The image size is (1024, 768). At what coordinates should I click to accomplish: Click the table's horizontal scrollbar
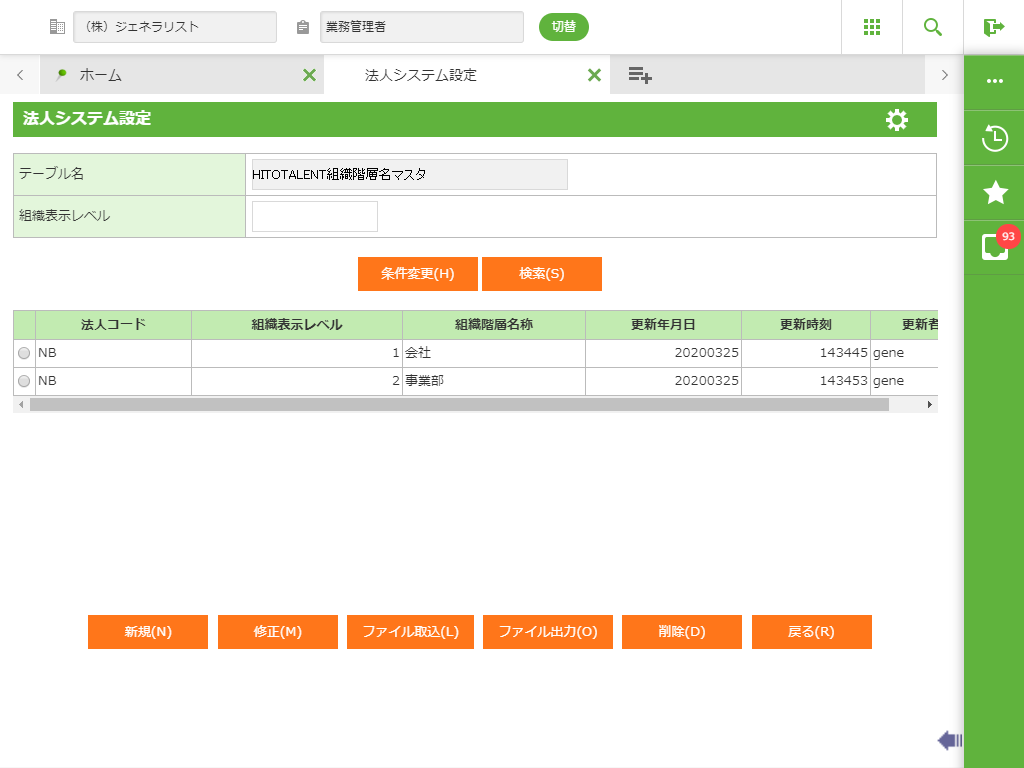click(458, 405)
